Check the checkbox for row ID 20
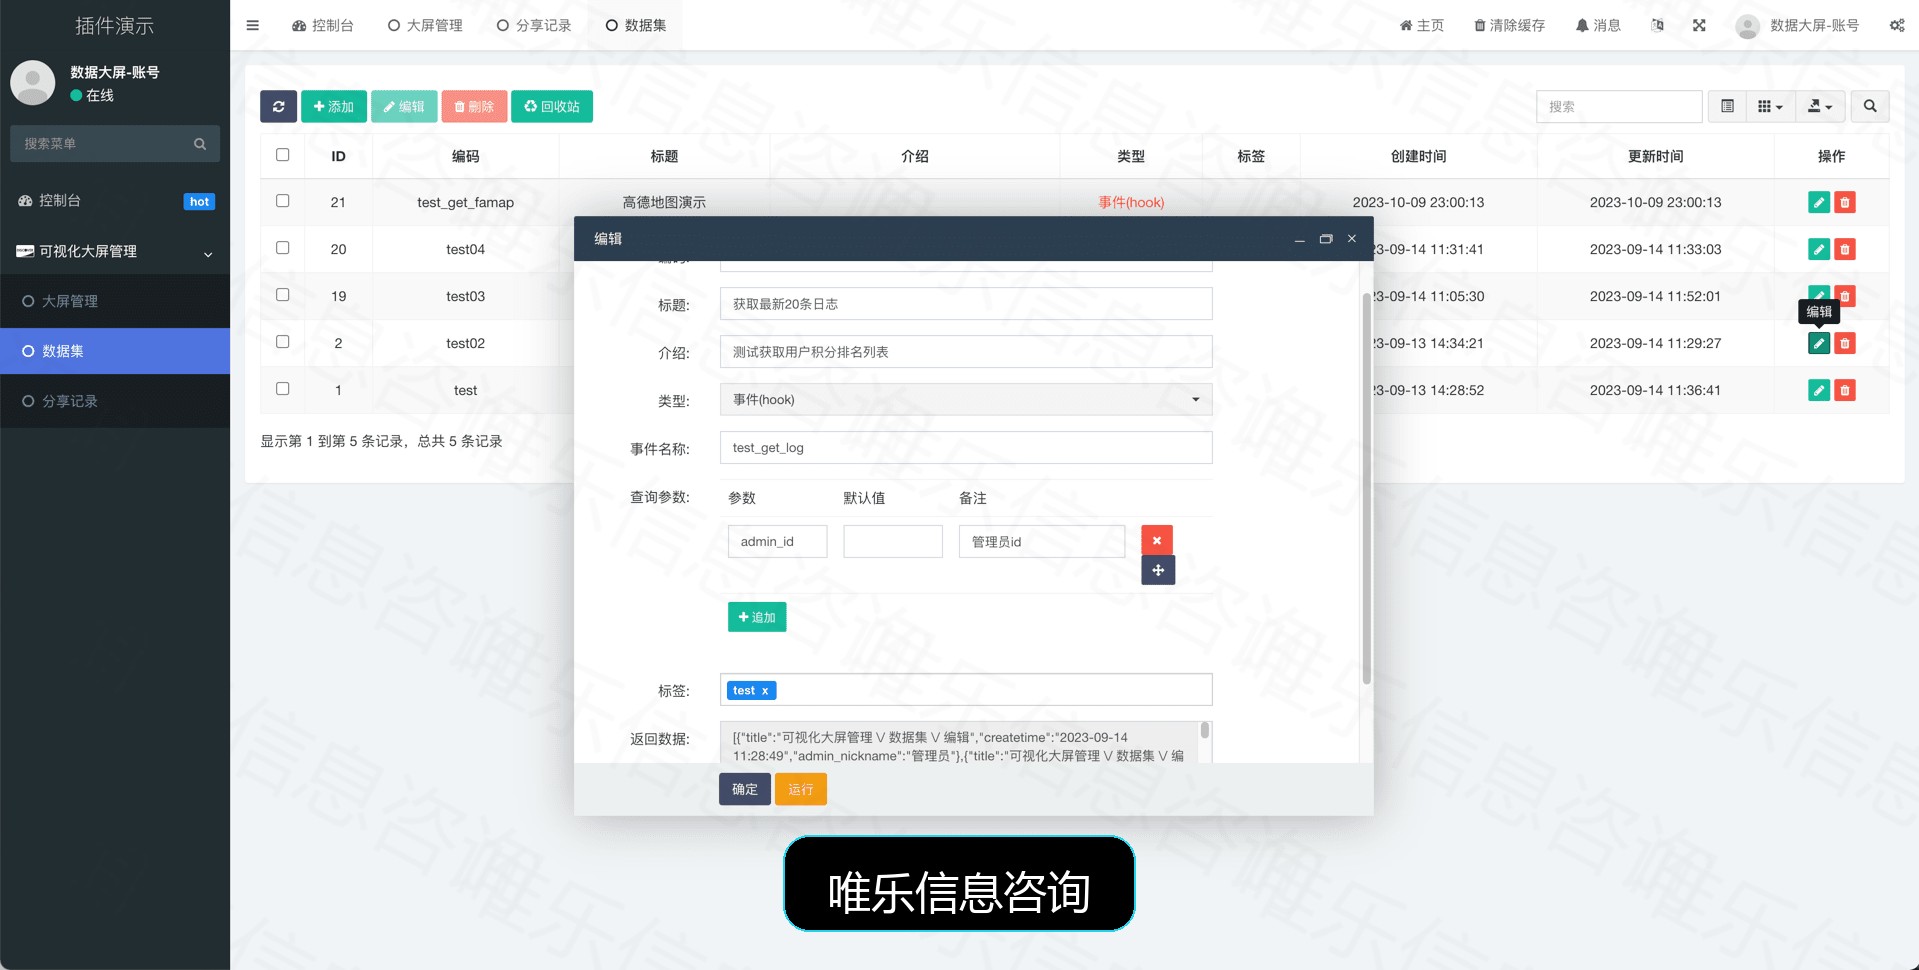 click(283, 248)
